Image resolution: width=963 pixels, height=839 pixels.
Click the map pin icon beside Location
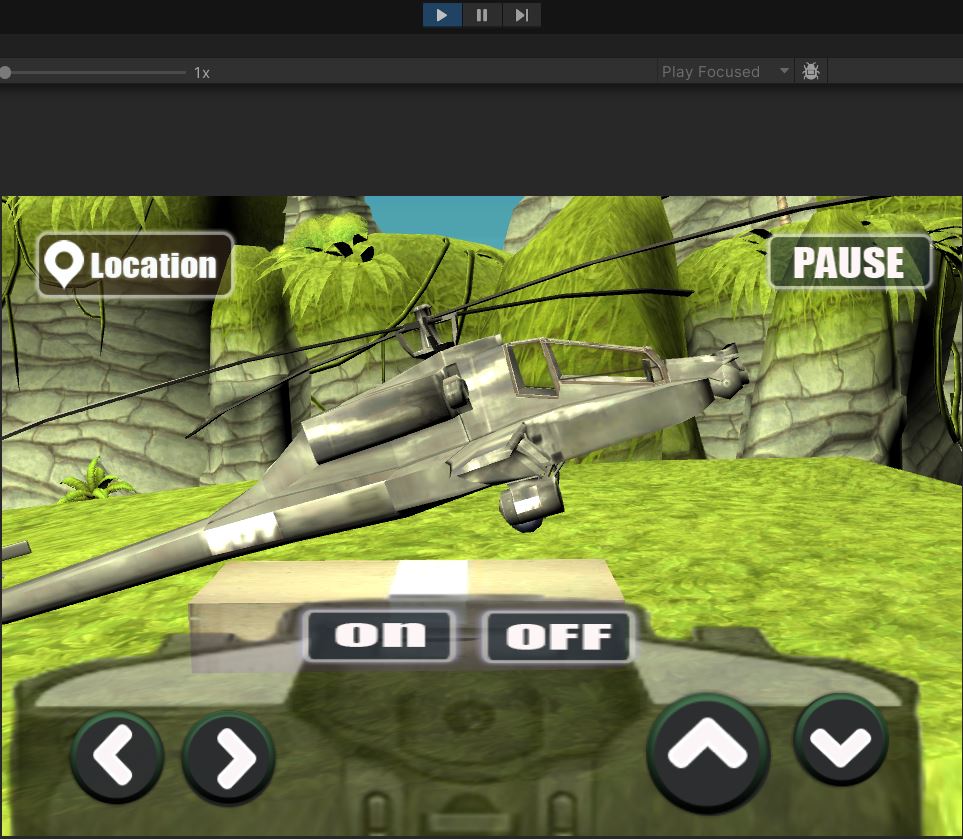click(x=64, y=265)
